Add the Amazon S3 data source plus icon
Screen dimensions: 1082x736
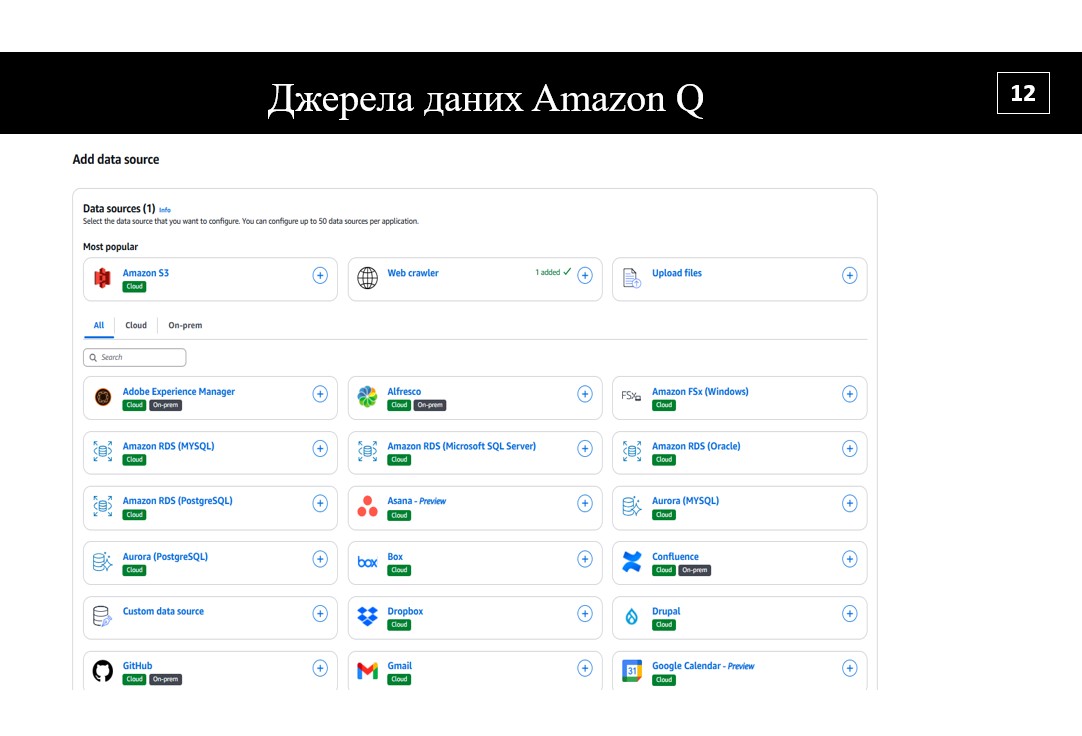(x=320, y=275)
